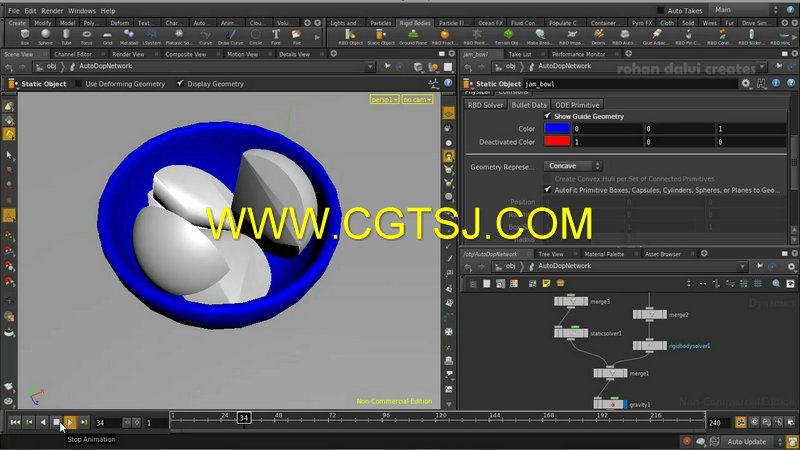Toggle AutoFit Primitive Boxes checkbox
This screenshot has height=450, width=800.
[547, 190]
